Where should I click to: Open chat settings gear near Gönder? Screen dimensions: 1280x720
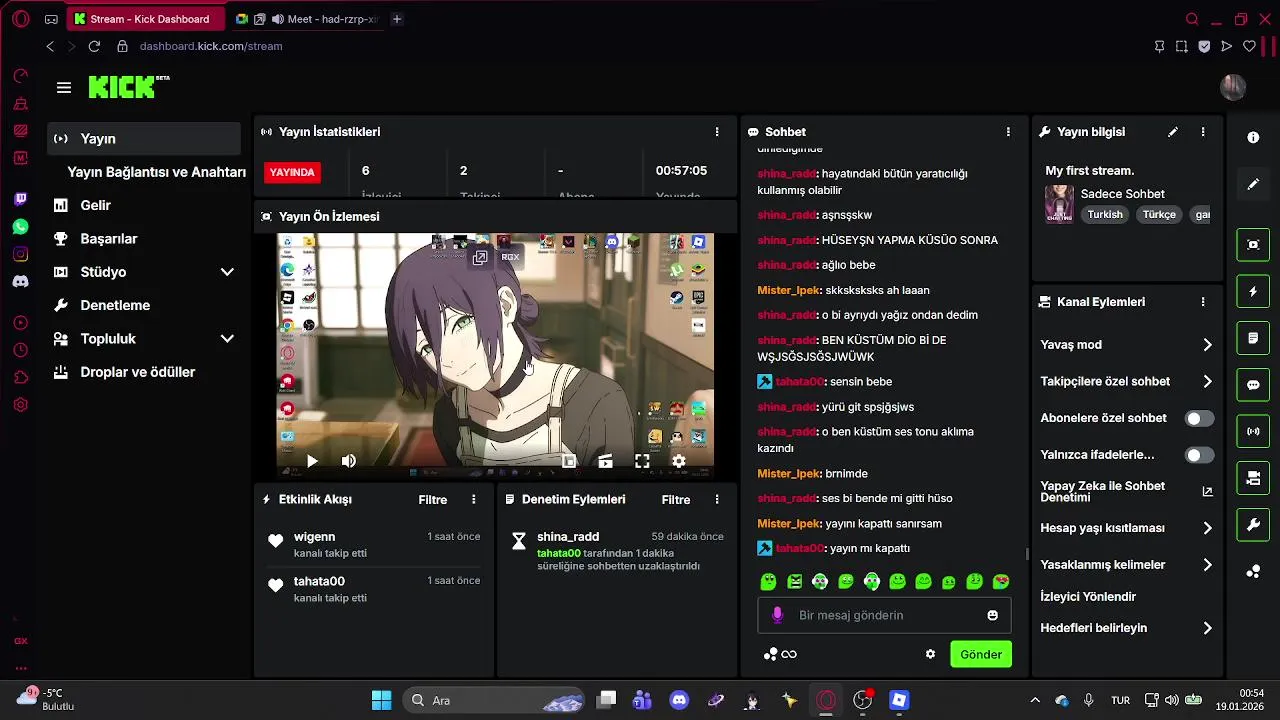coord(930,654)
